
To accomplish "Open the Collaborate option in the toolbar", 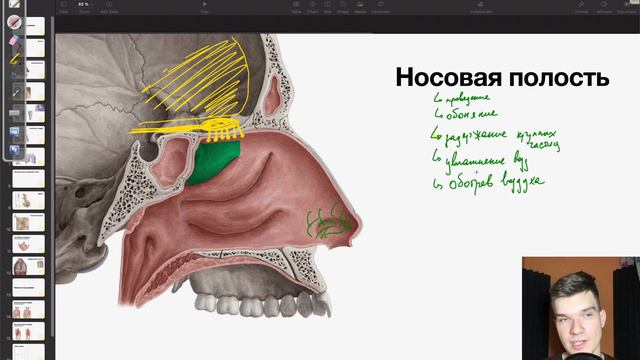I will 480,7.
